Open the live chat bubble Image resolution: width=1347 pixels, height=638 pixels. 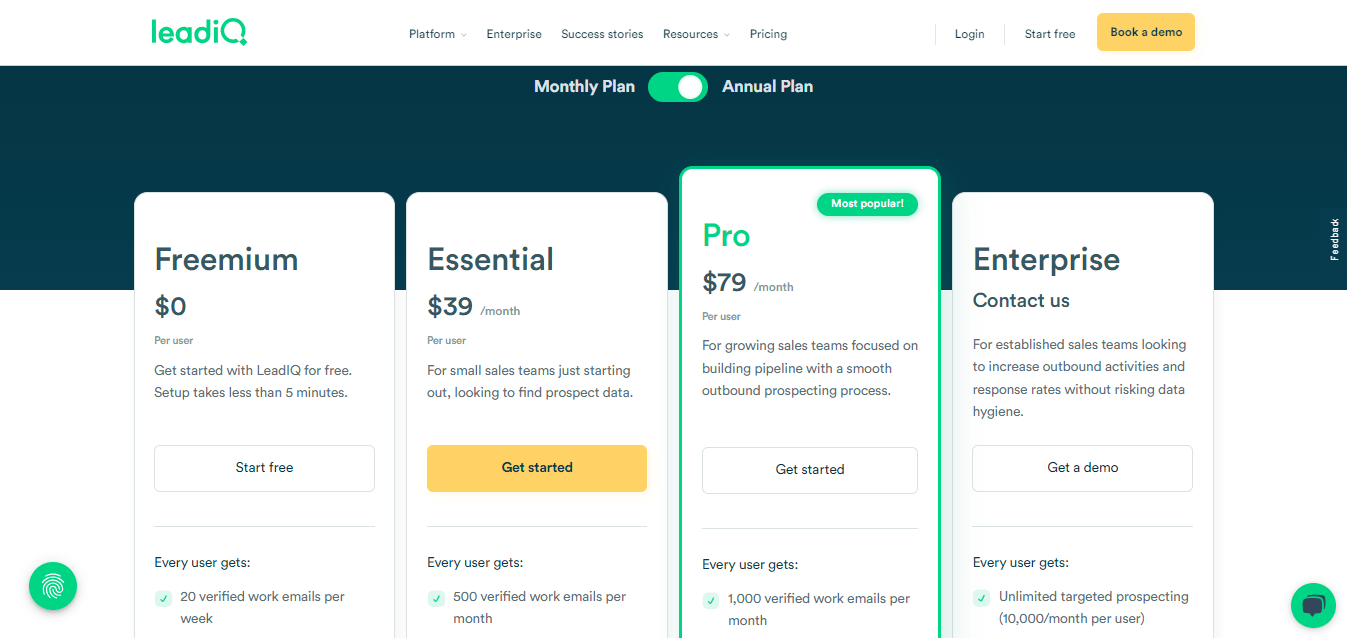[x=1313, y=605]
